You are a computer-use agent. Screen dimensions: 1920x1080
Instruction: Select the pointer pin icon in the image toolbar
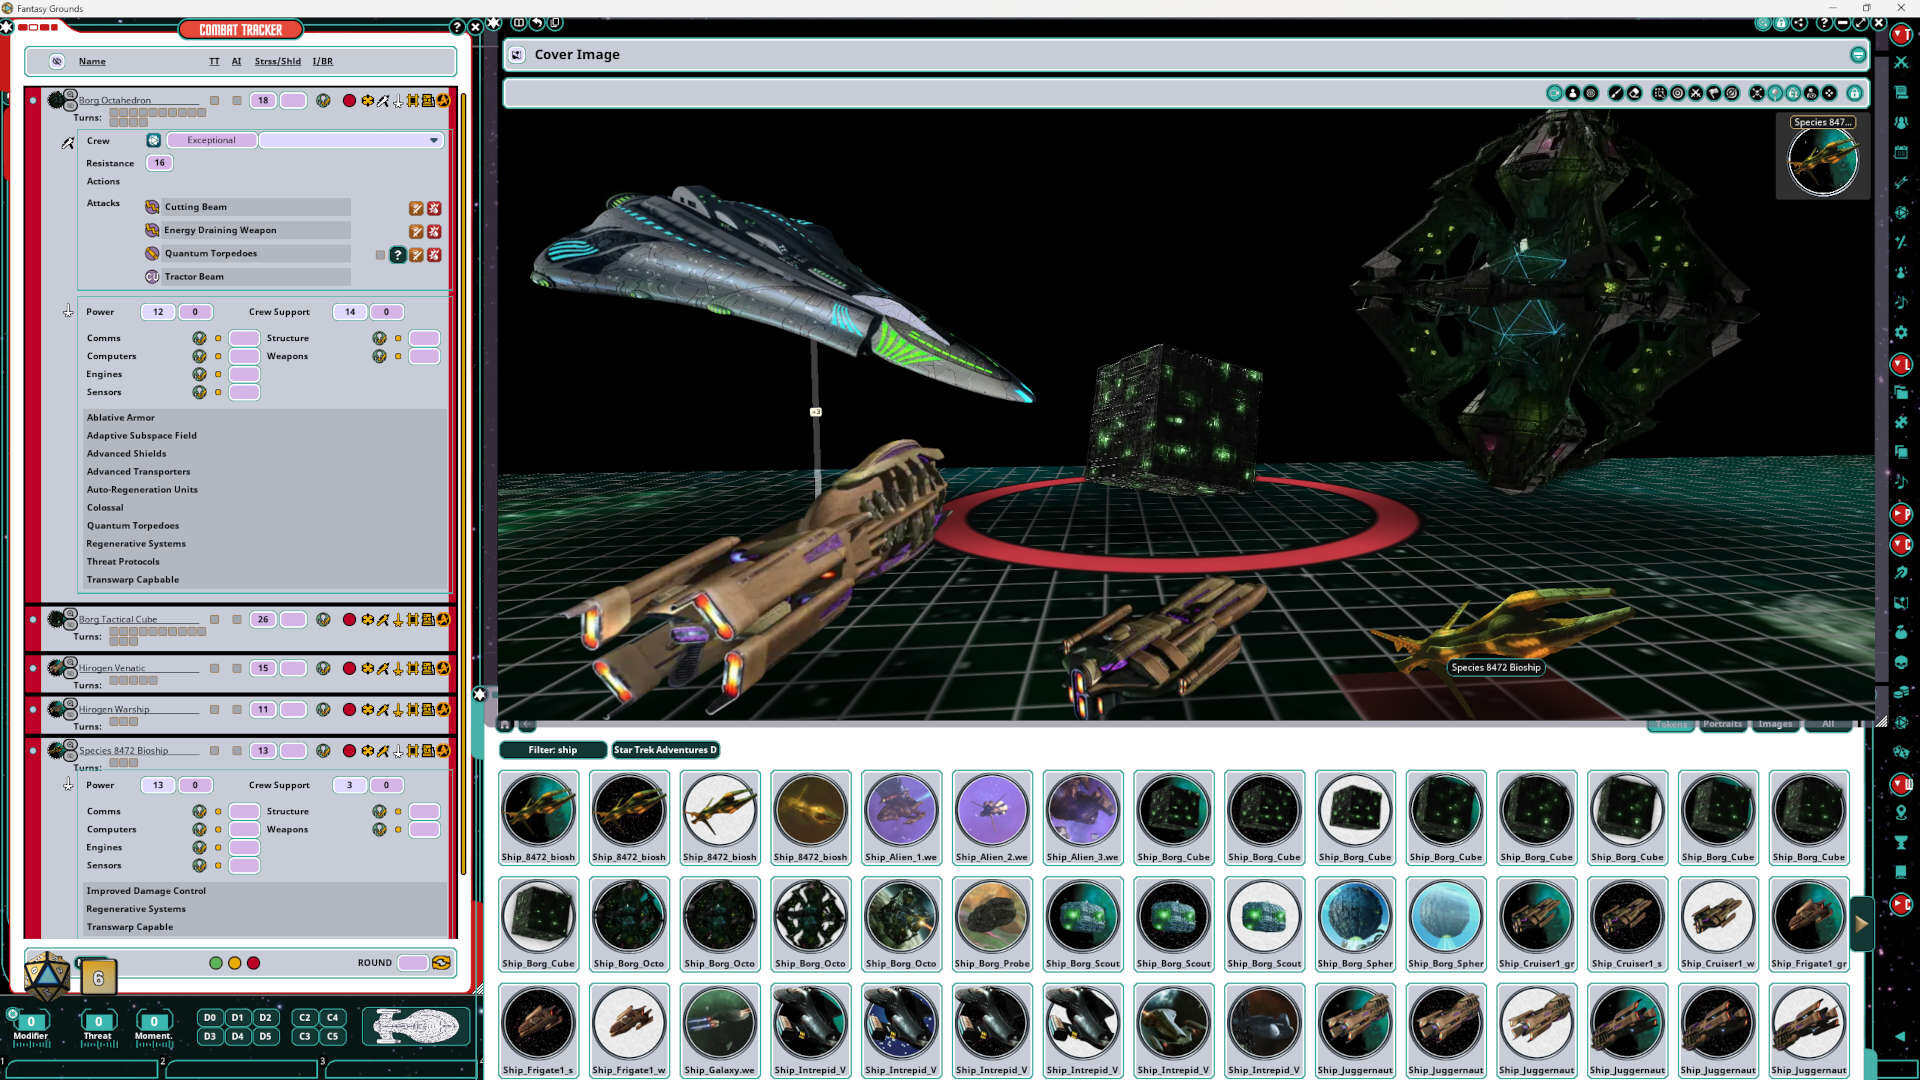tap(1775, 92)
